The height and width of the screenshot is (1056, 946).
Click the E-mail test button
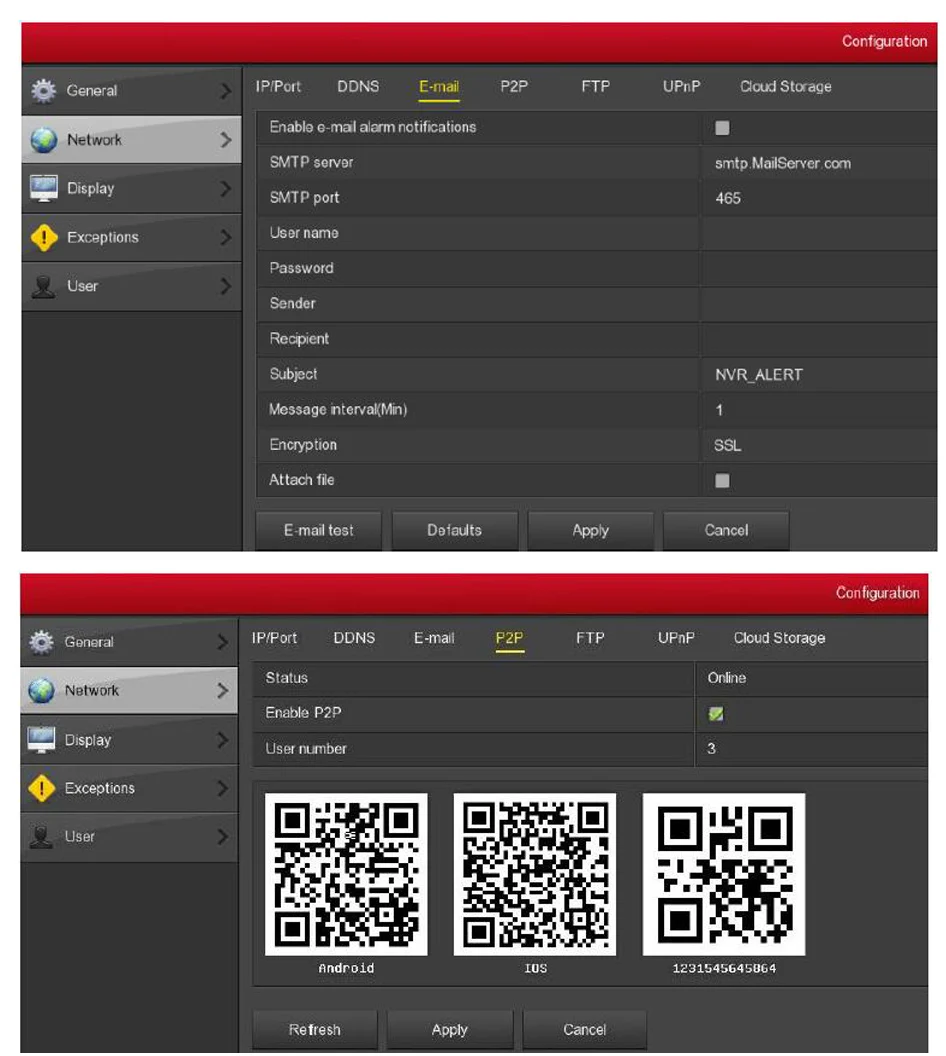coord(318,531)
